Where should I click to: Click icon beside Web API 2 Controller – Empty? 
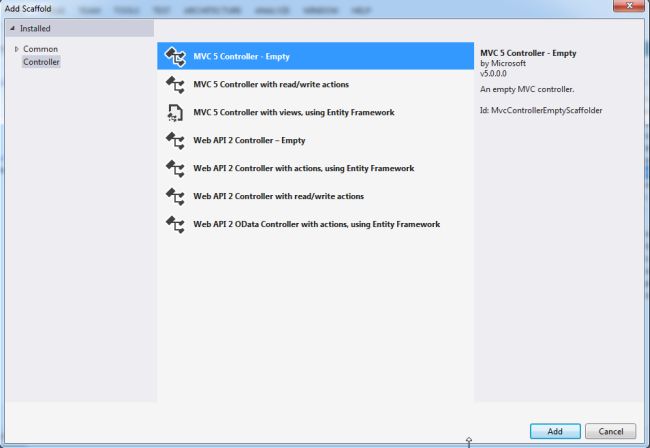[x=175, y=140]
